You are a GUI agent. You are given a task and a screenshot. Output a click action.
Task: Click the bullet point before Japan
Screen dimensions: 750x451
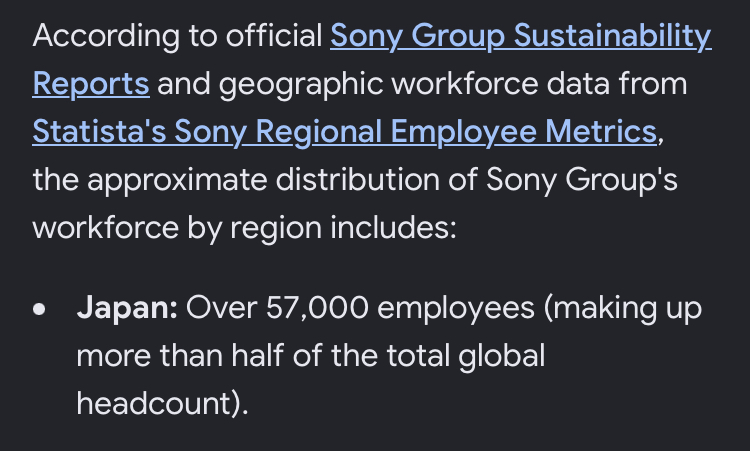(x=39, y=309)
